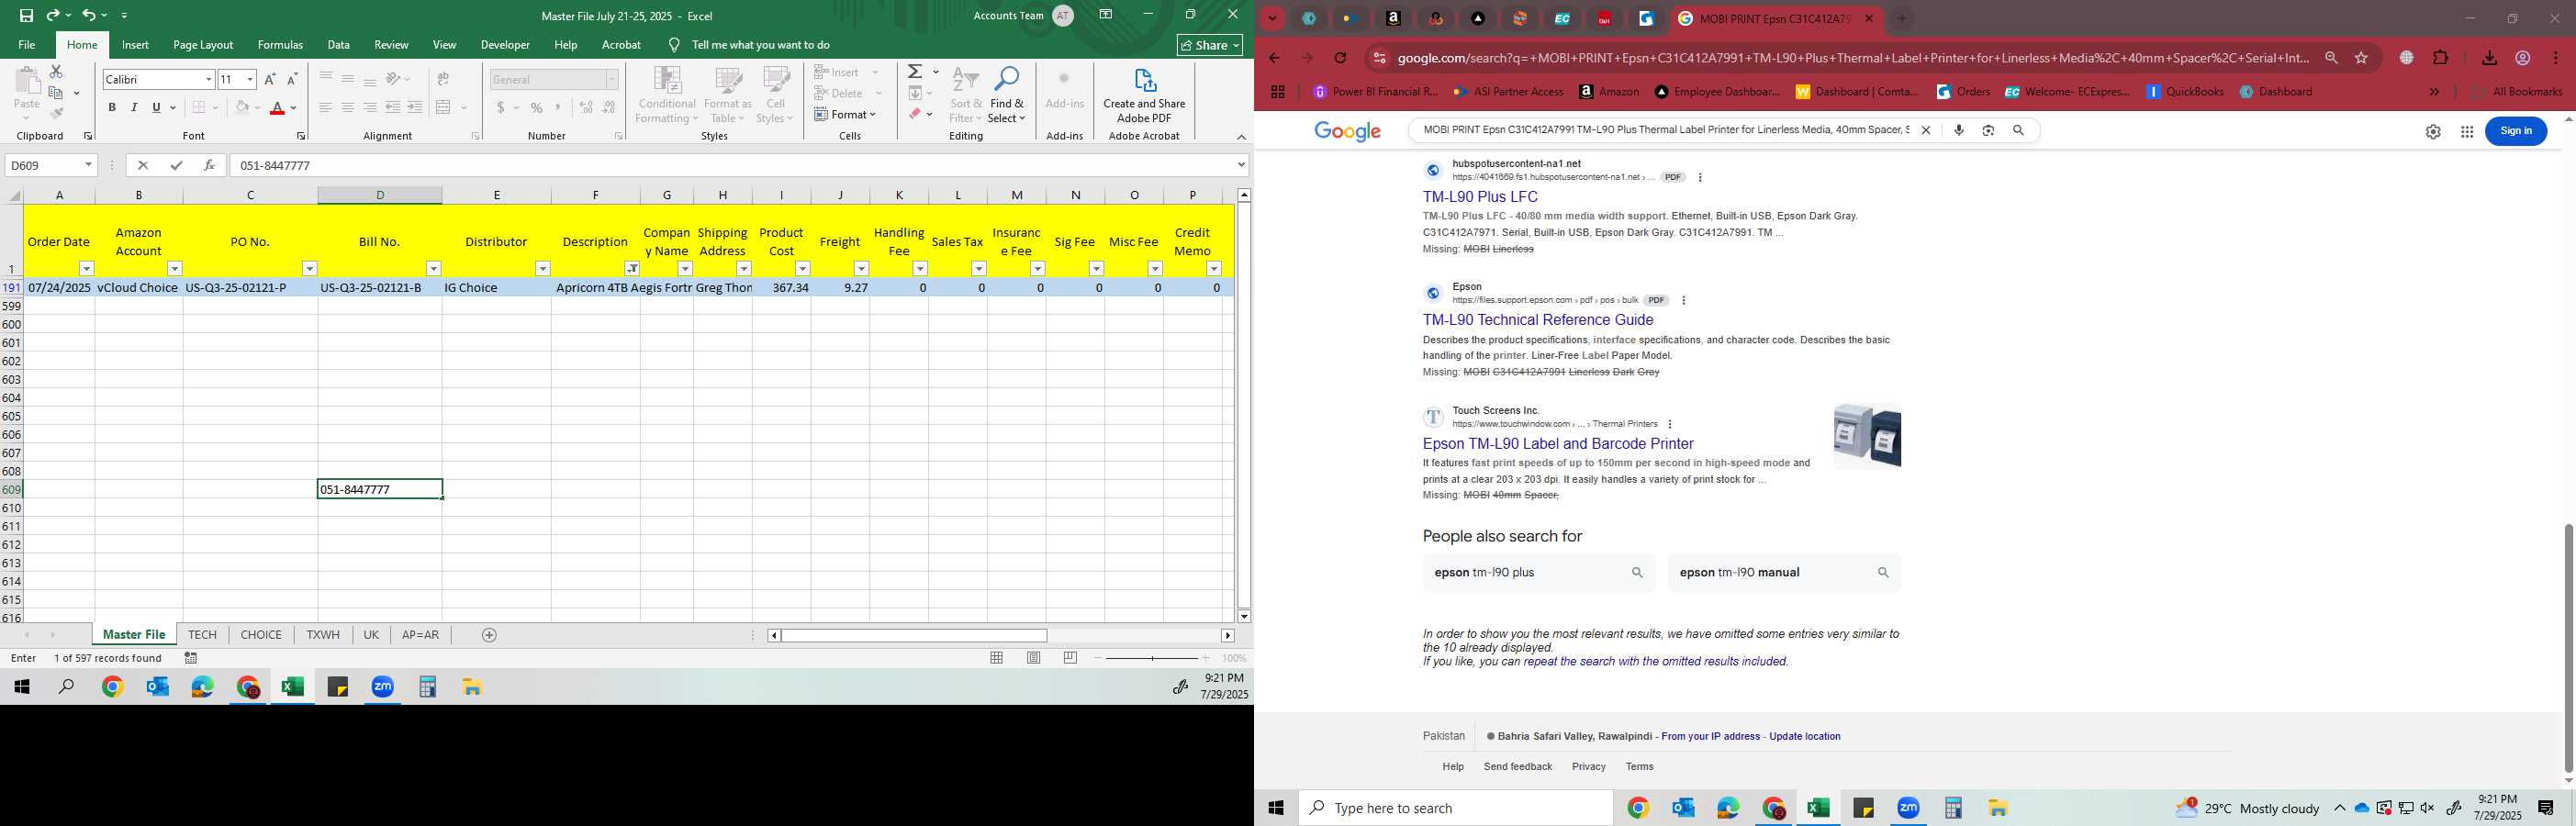This screenshot has height=826, width=2576.
Task: Click the New Sheet plus icon
Action: pyautogui.click(x=489, y=635)
